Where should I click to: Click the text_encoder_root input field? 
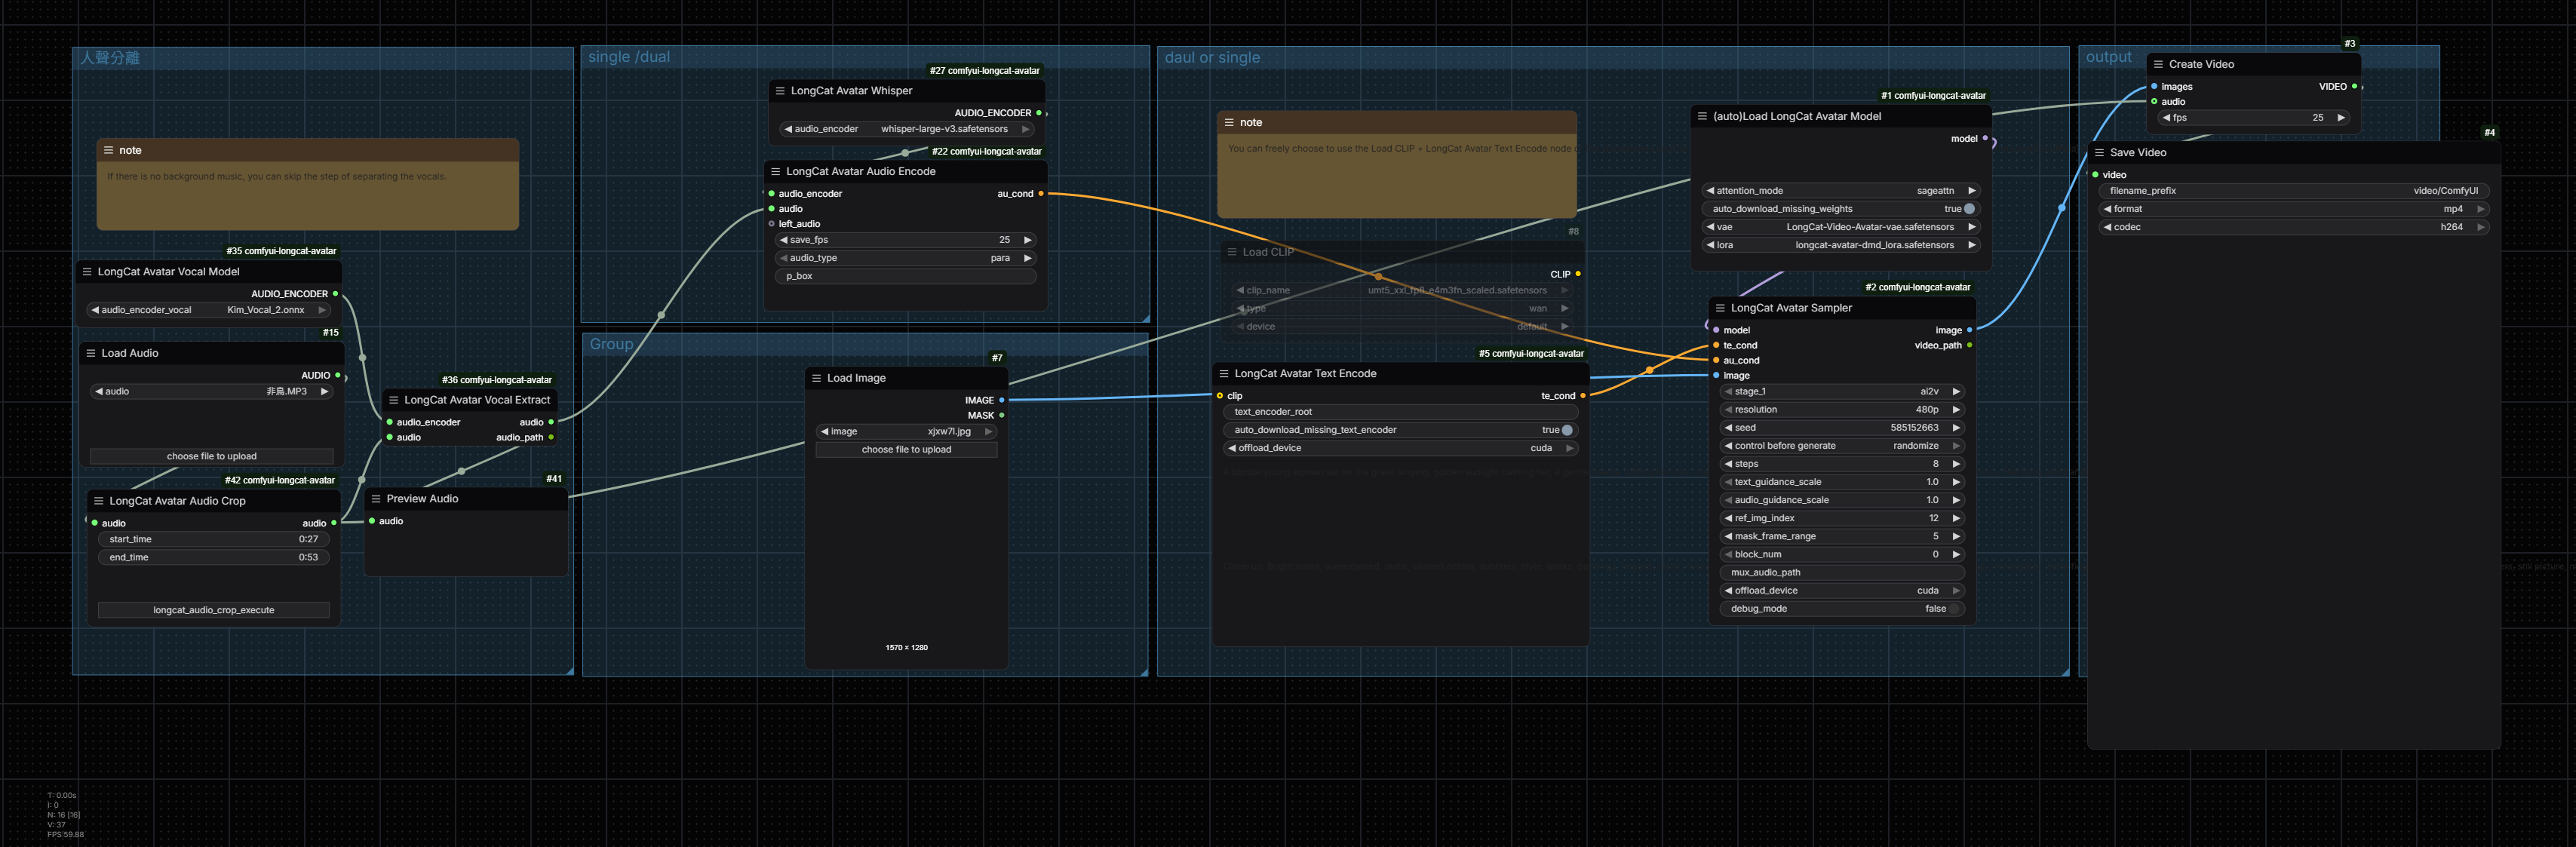click(1401, 412)
